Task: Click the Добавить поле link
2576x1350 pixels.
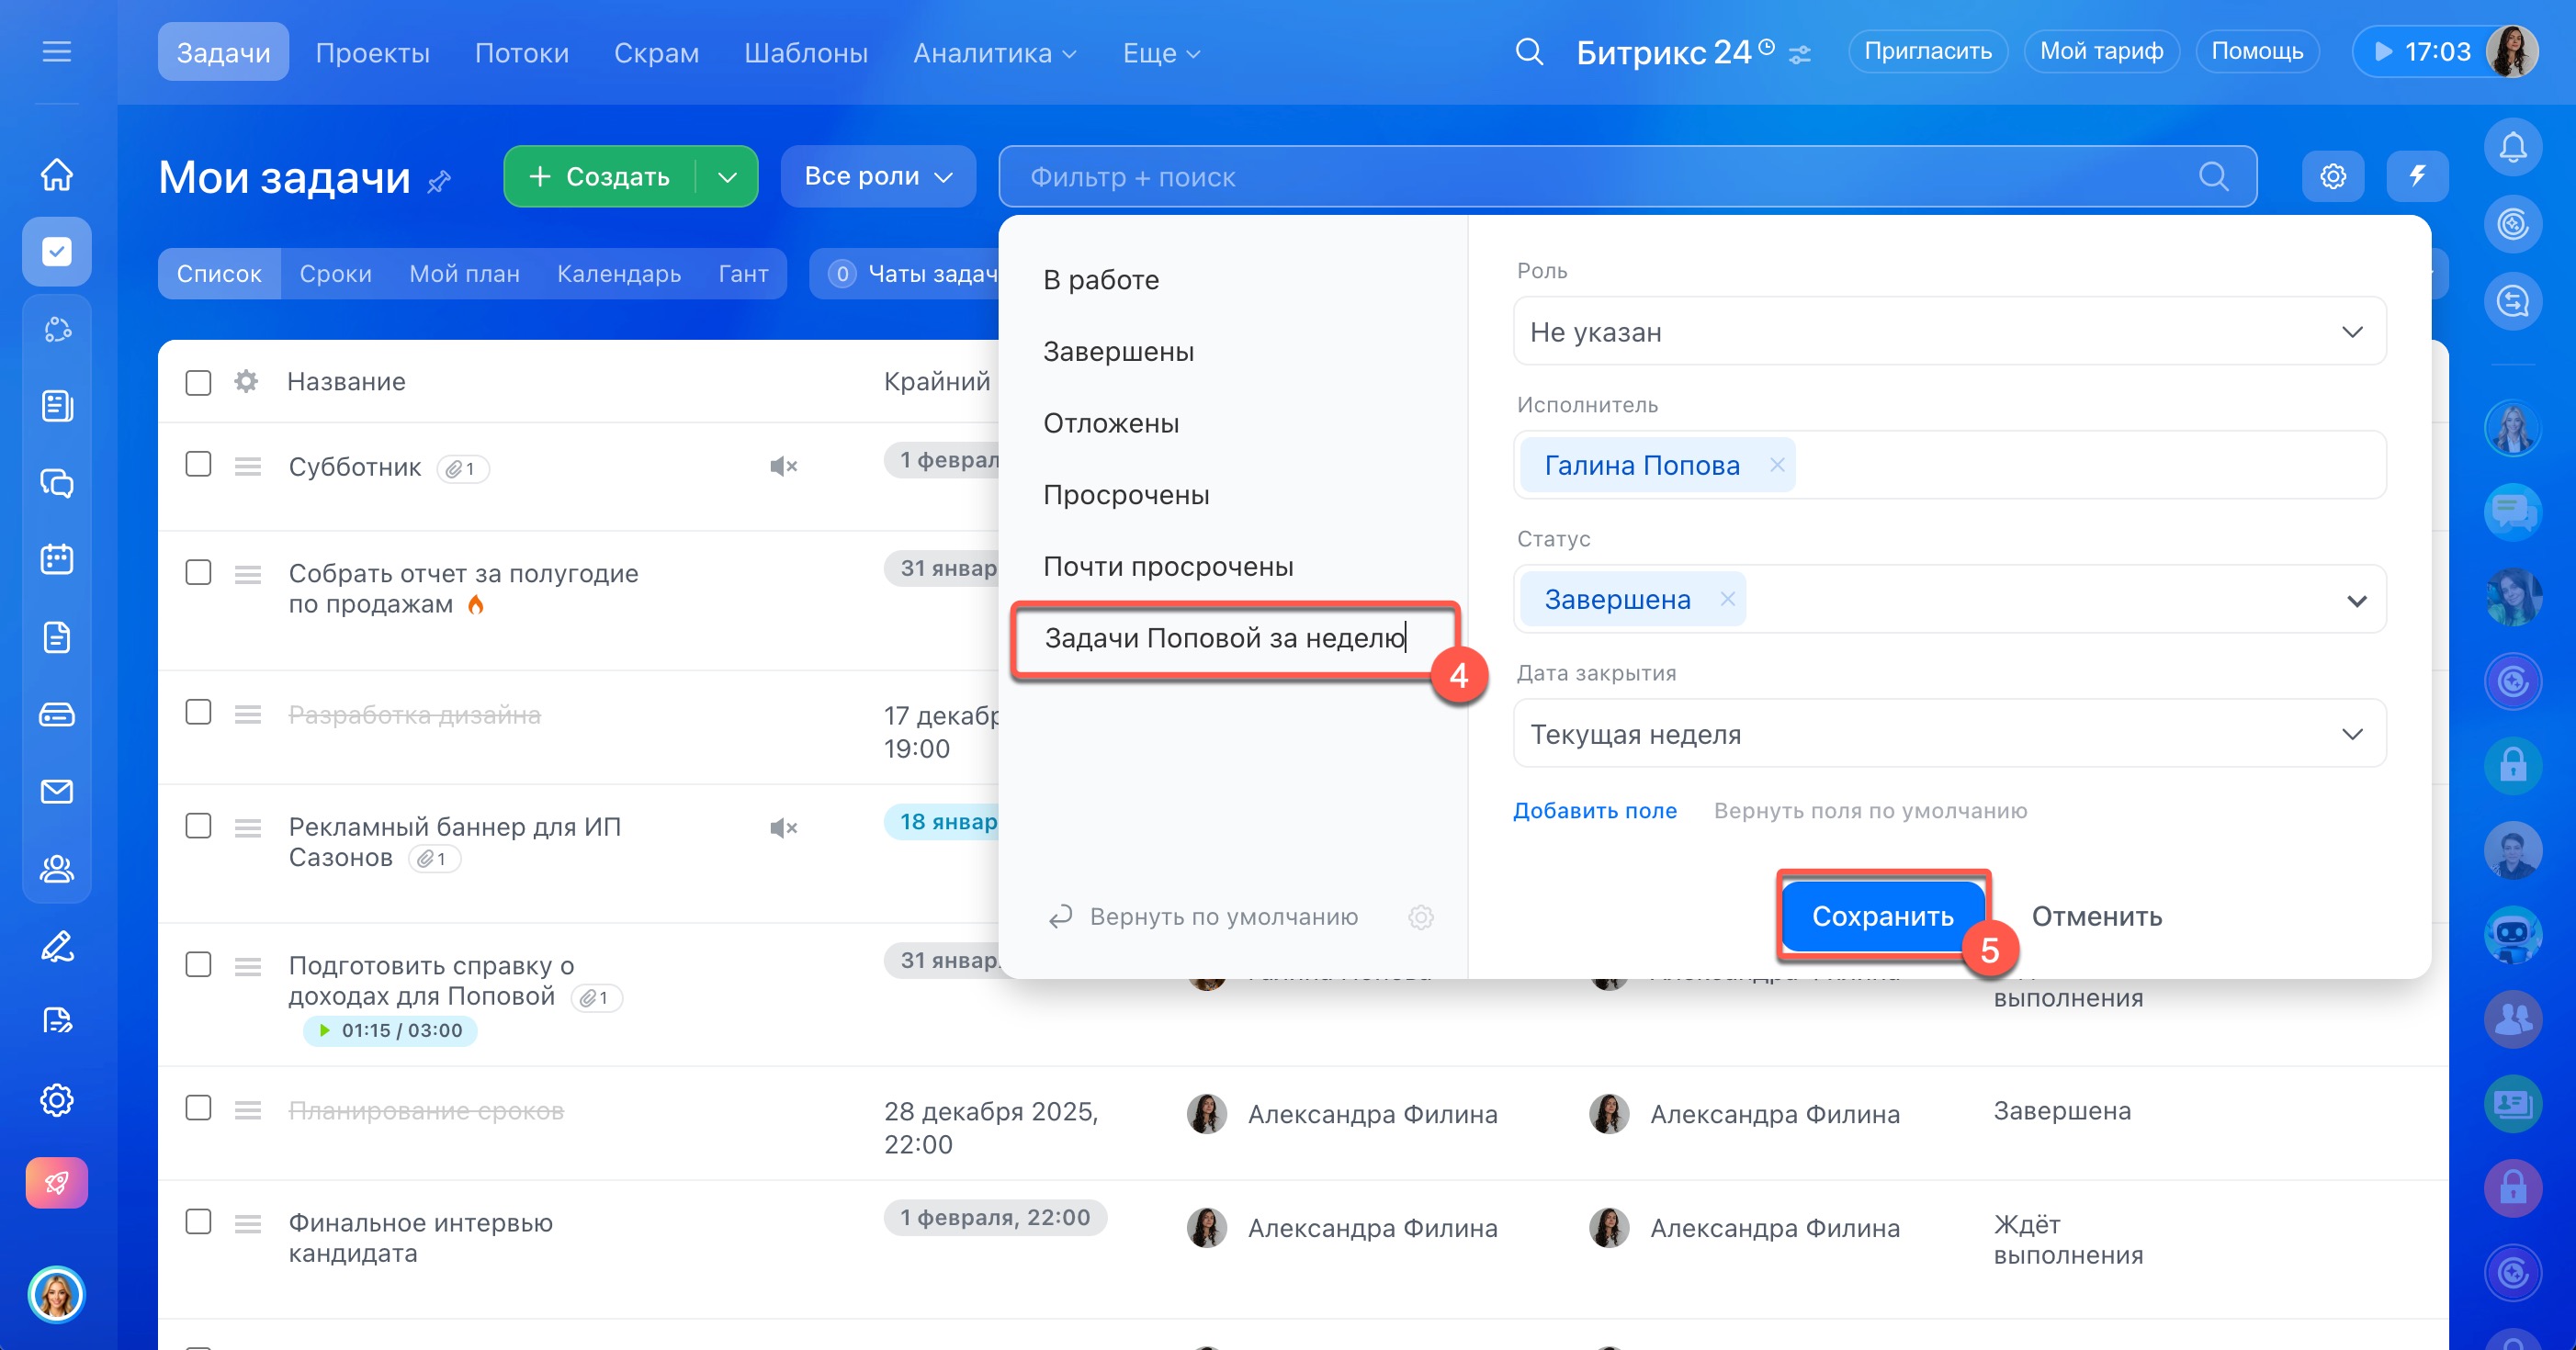Action: click(x=1594, y=811)
